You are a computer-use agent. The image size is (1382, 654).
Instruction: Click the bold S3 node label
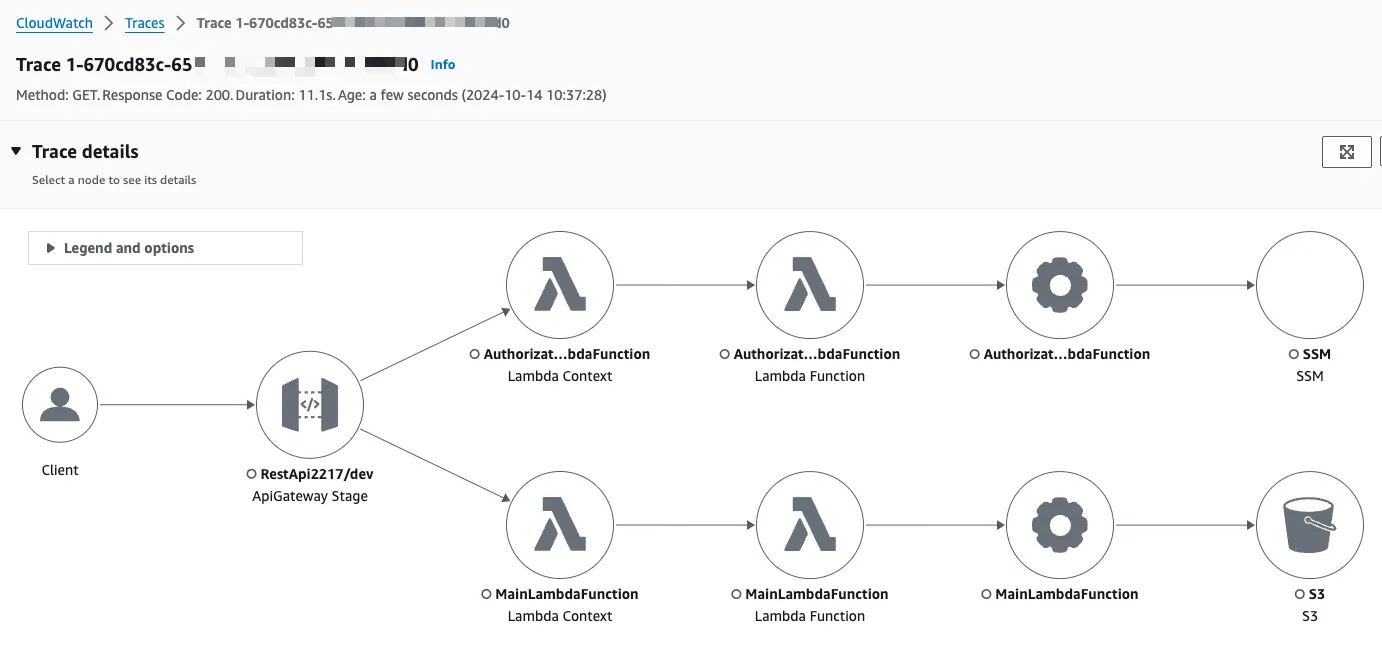tap(1317, 594)
